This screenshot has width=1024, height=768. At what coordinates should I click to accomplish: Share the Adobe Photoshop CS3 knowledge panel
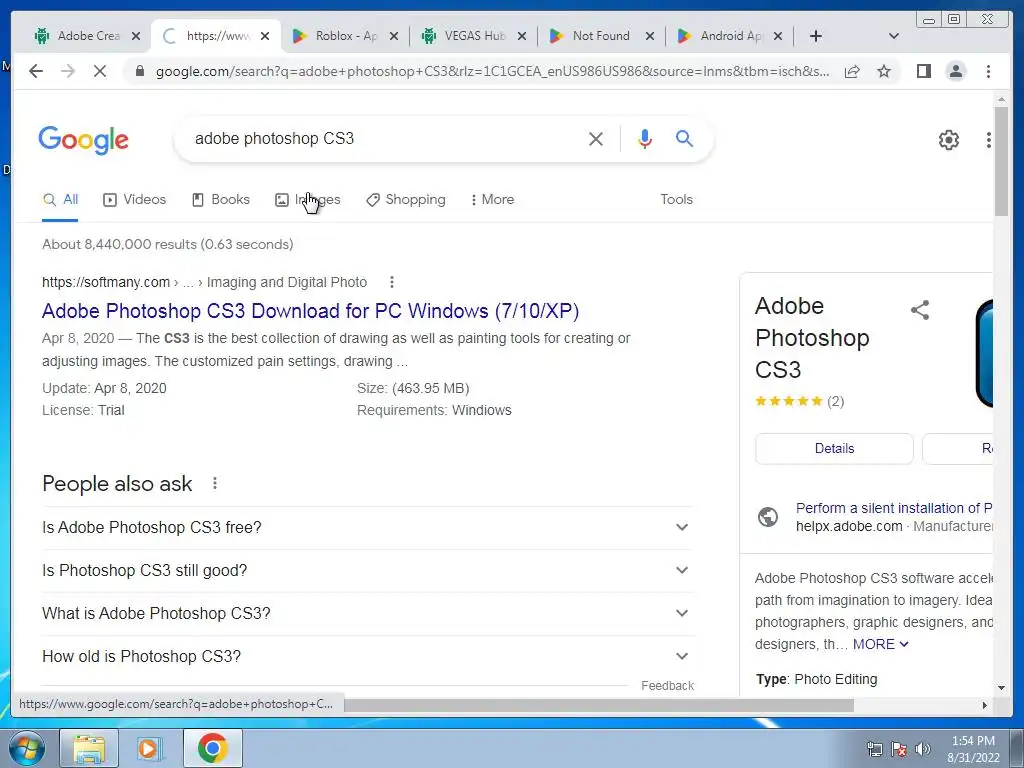tap(920, 310)
